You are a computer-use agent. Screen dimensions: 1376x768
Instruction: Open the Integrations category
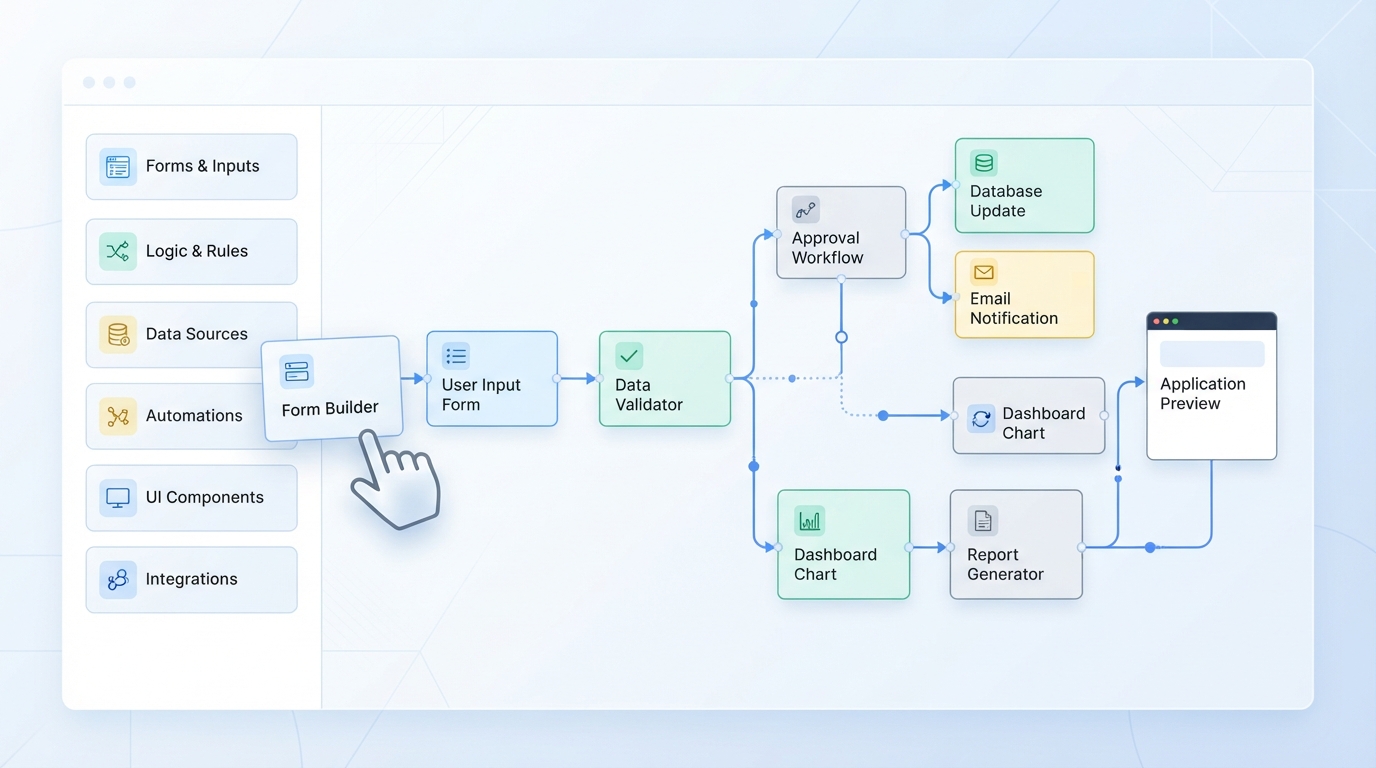[x=192, y=580]
